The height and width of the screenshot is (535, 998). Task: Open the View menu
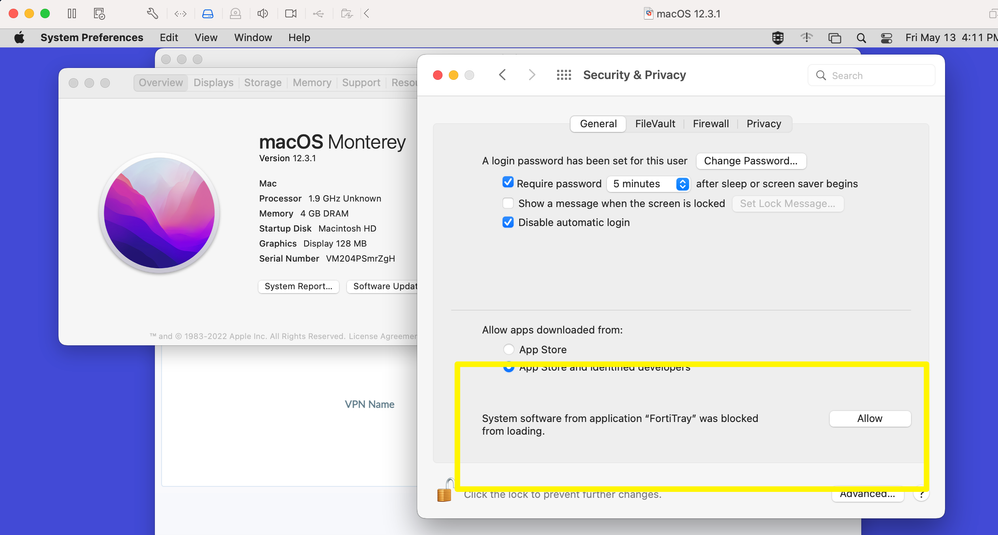[x=206, y=38]
